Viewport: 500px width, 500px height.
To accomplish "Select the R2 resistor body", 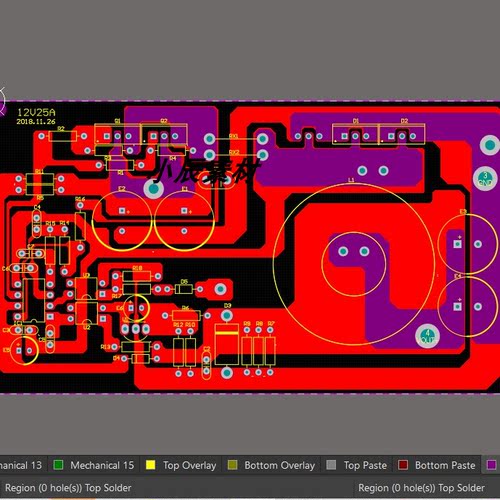I will coord(63,136).
